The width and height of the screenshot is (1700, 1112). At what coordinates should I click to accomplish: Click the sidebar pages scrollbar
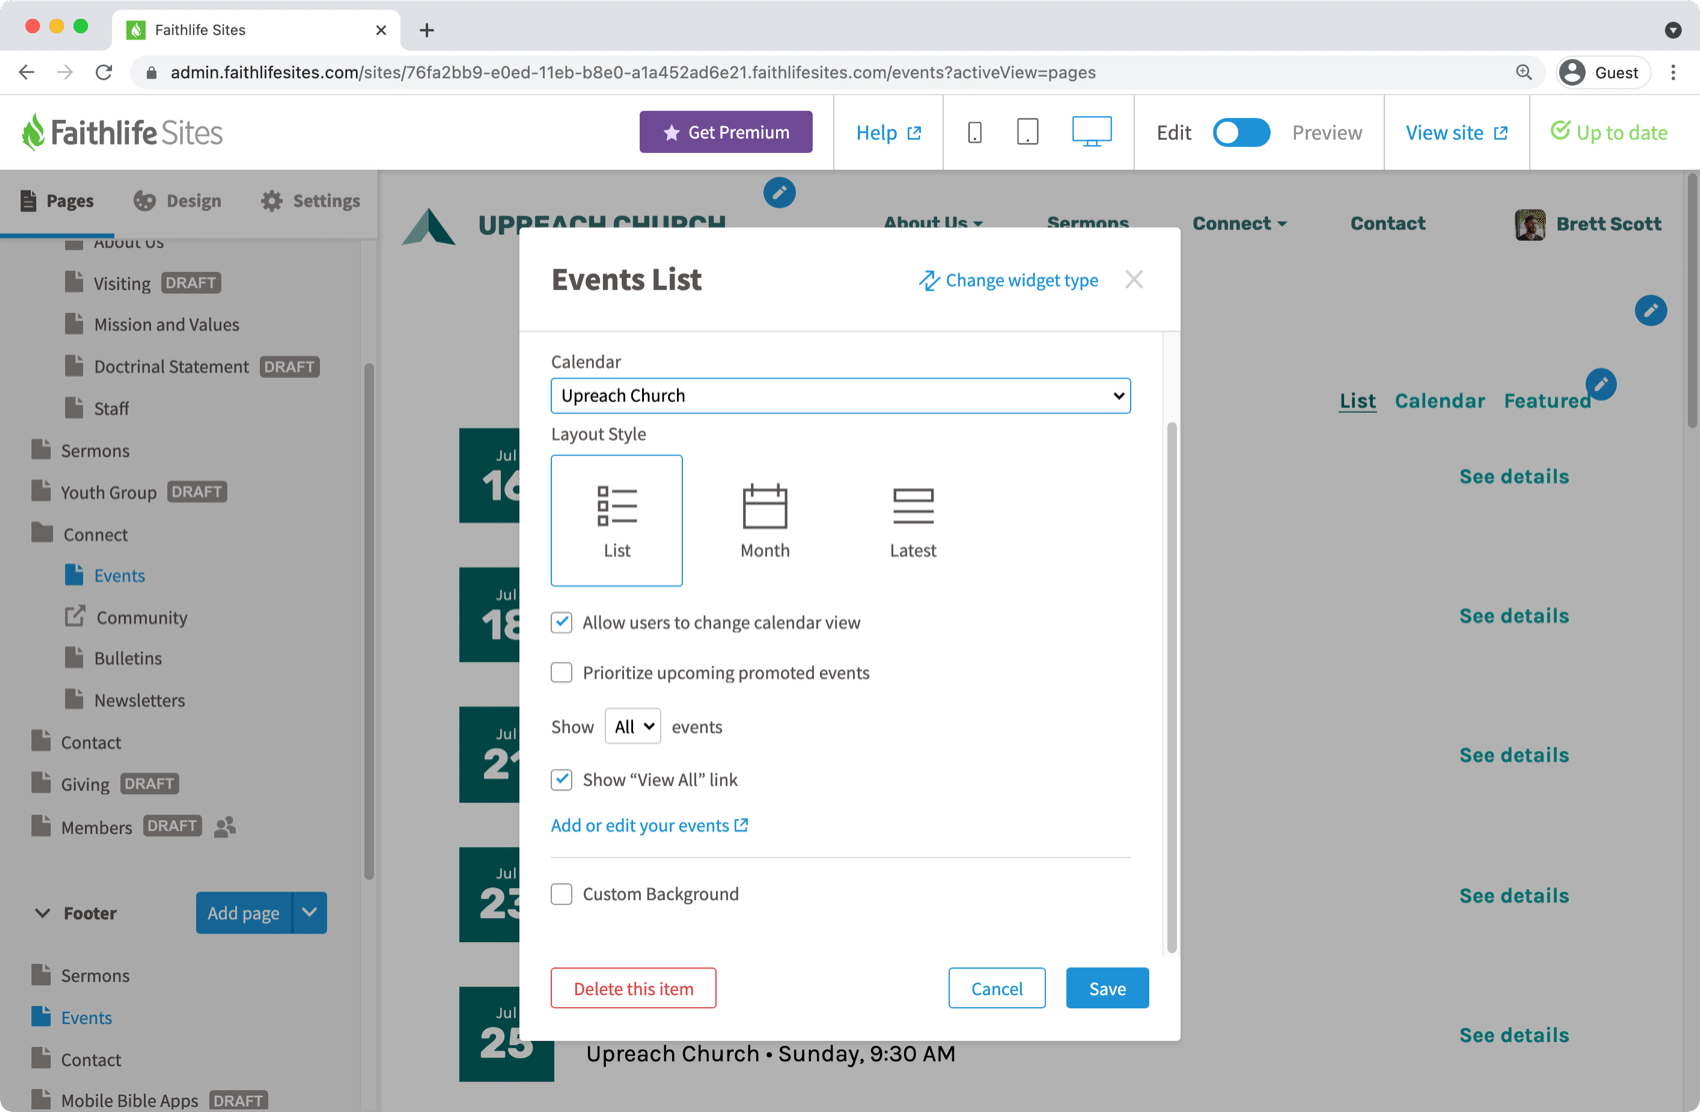tap(368, 620)
